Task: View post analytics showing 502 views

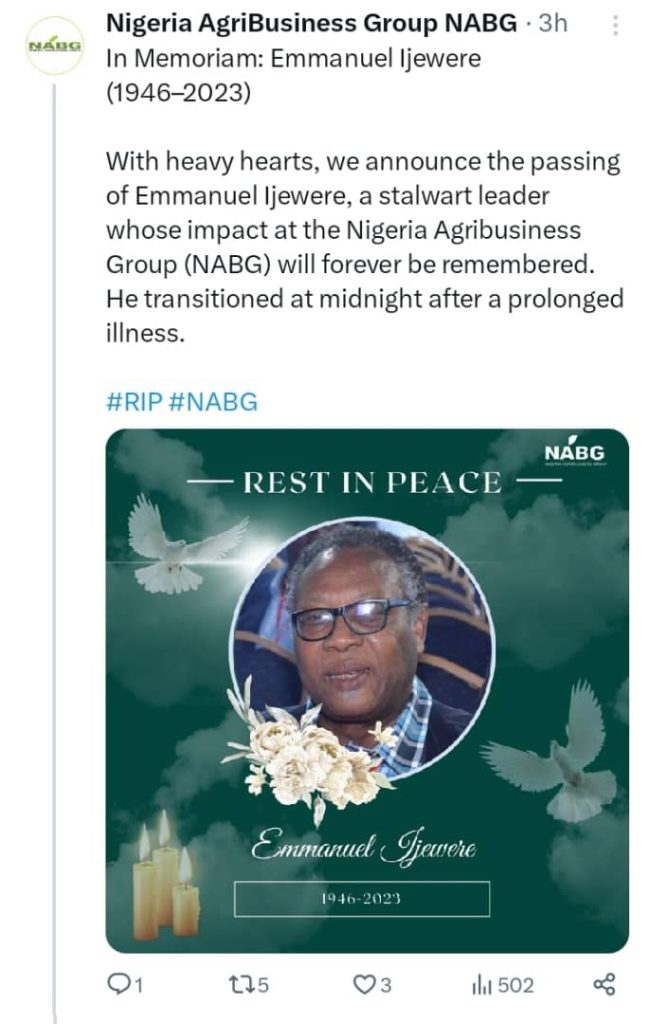Action: click(x=502, y=984)
